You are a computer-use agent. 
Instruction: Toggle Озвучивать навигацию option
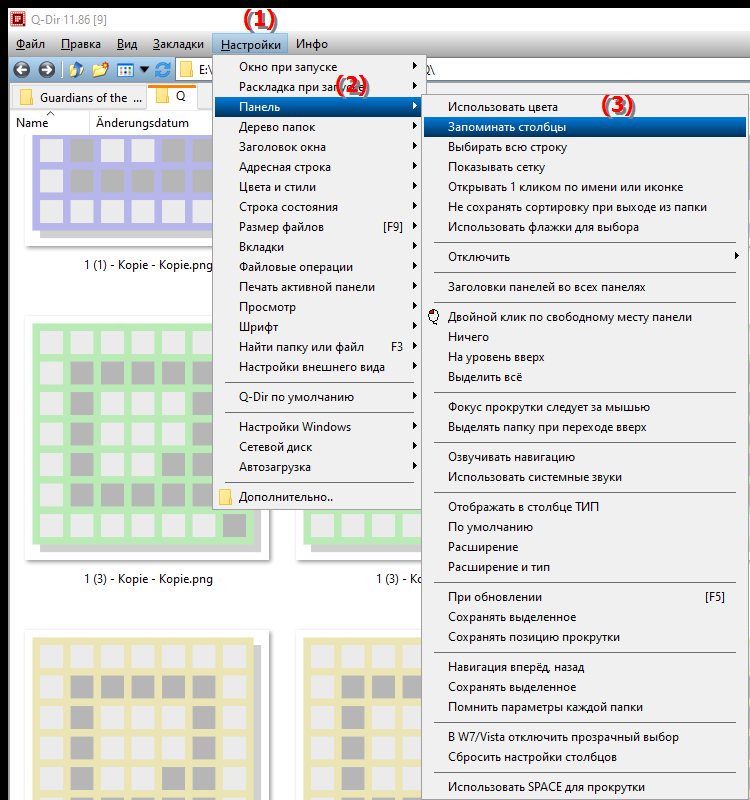pyautogui.click(x=585, y=457)
